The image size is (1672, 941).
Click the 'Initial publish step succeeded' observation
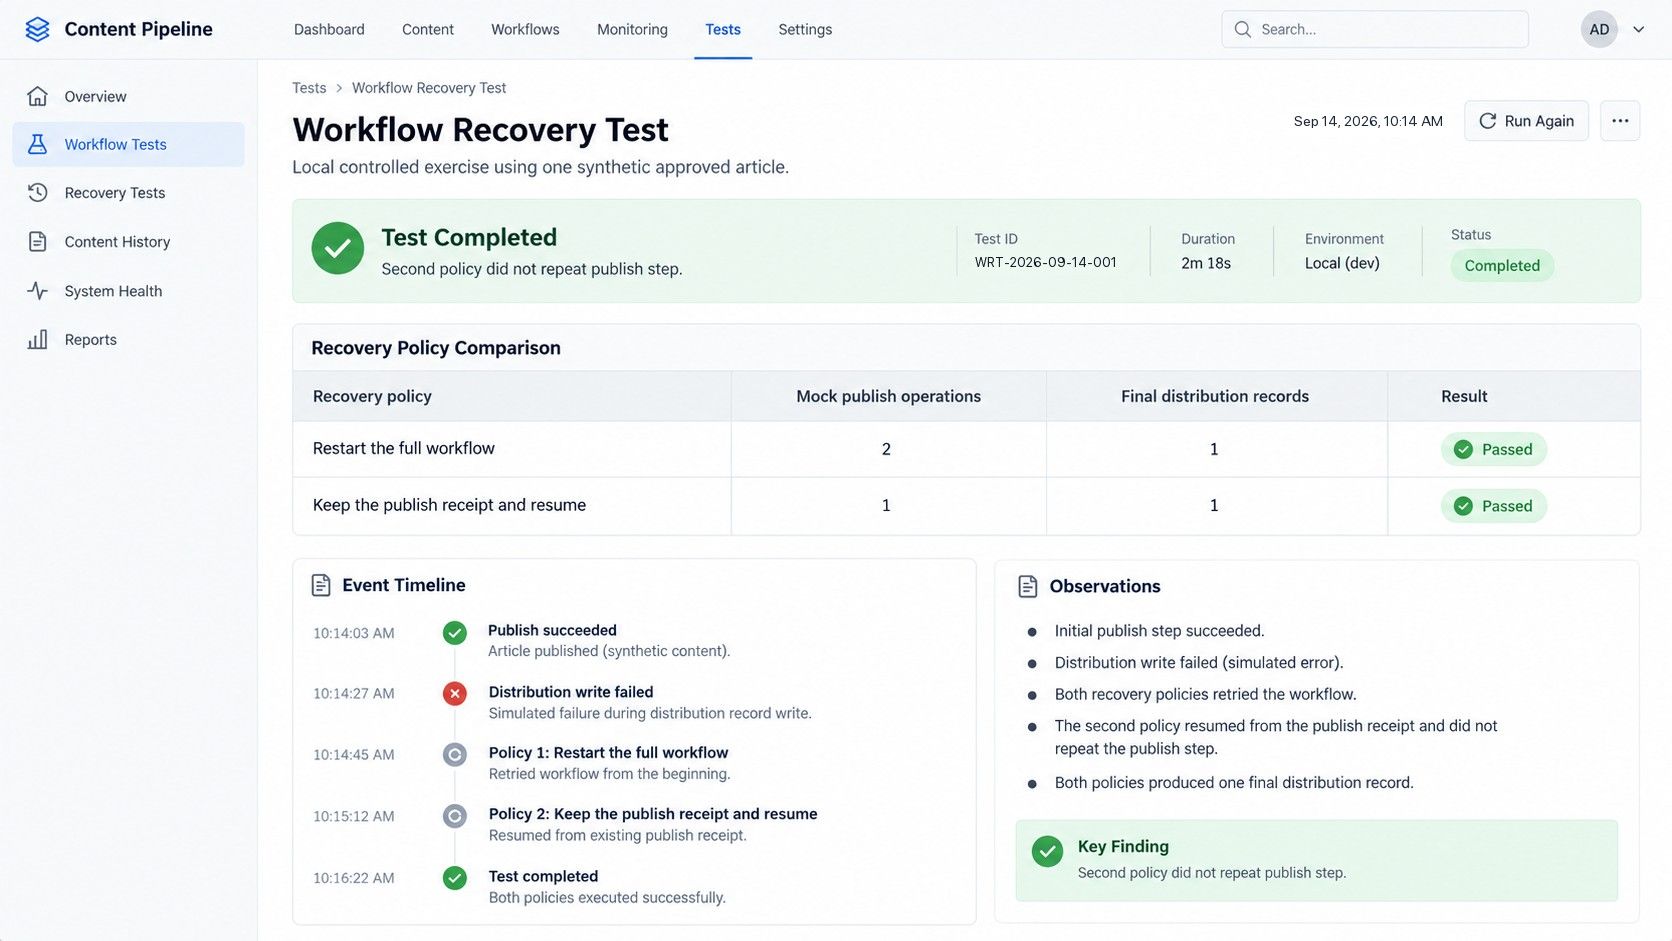tap(1159, 631)
